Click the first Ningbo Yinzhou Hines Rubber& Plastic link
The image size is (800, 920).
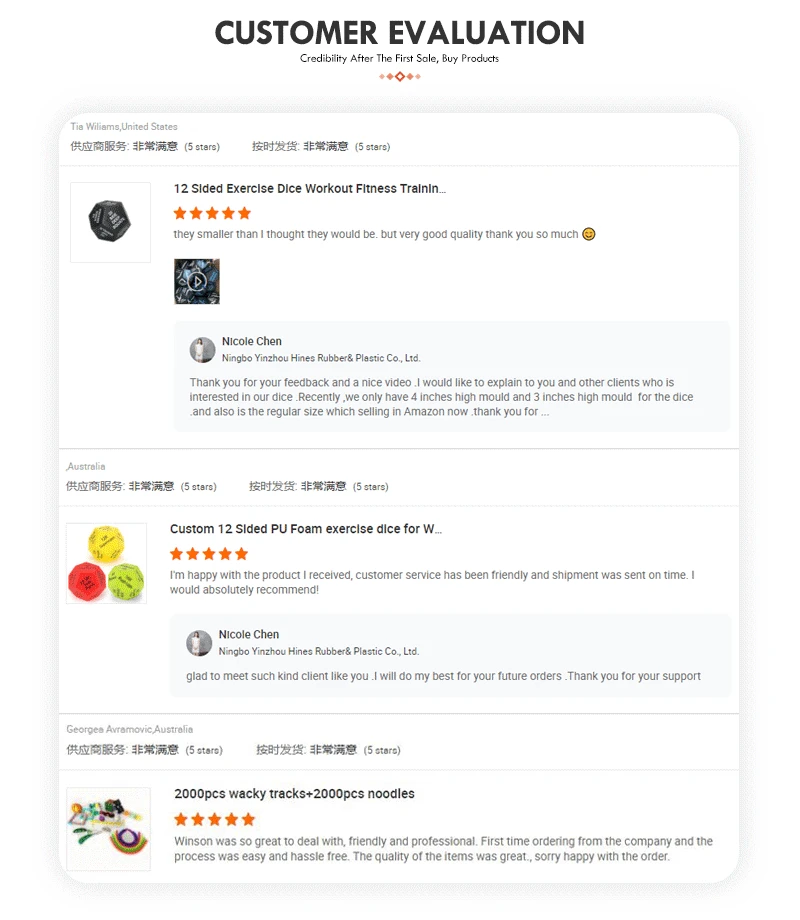click(x=321, y=358)
